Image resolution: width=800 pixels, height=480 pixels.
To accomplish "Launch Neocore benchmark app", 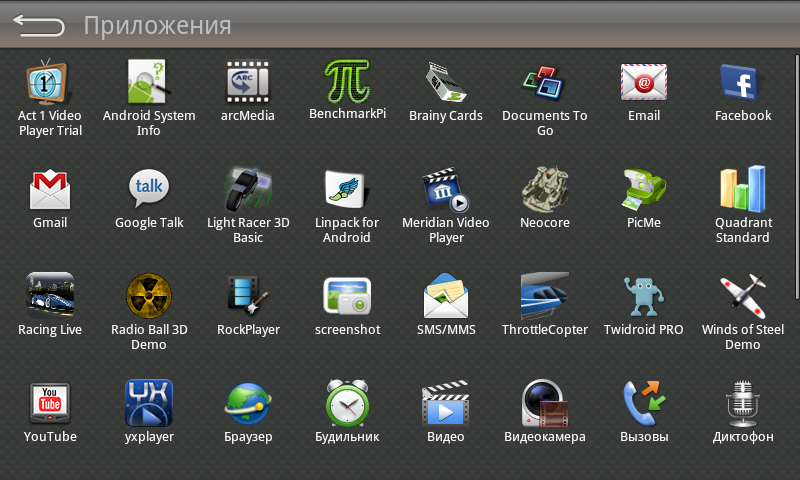I will 544,189.
